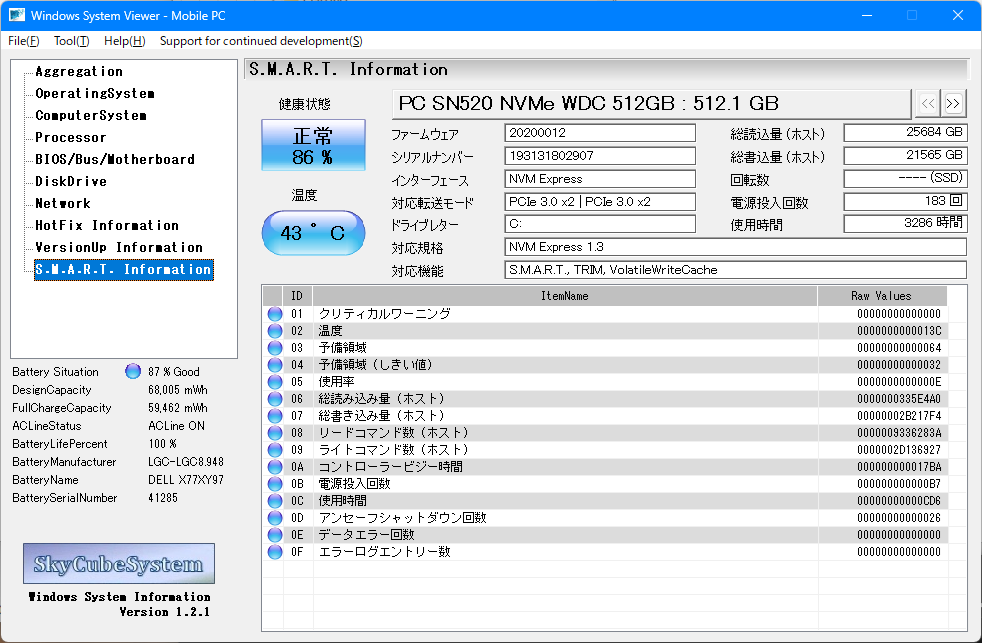Click blue indicator dot next to Battery Situation

[x=131, y=371]
